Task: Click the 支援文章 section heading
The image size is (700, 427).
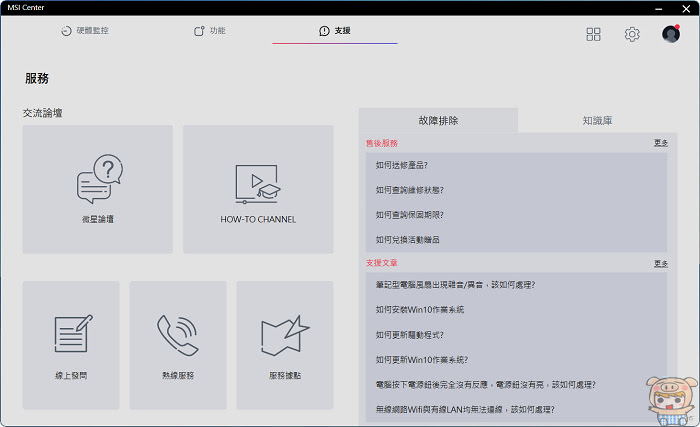Action: (382, 263)
